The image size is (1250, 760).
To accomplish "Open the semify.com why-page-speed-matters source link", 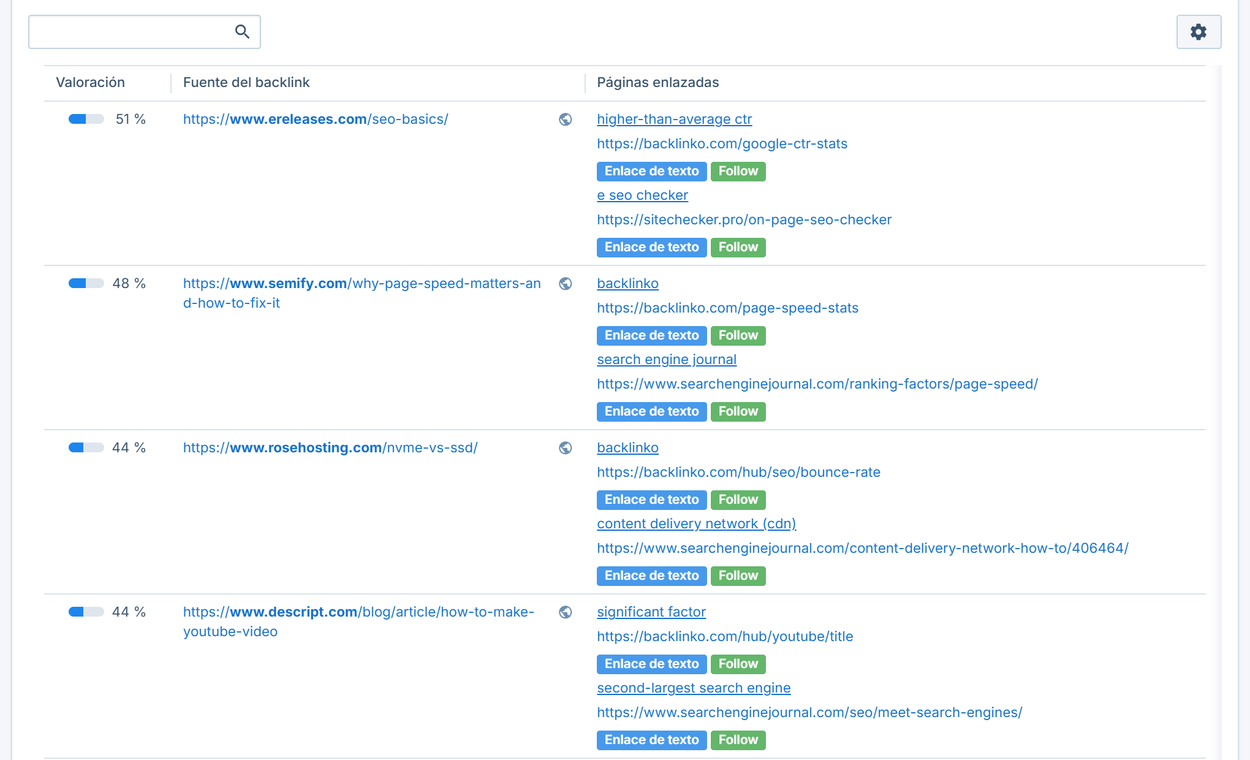I will tap(362, 293).
